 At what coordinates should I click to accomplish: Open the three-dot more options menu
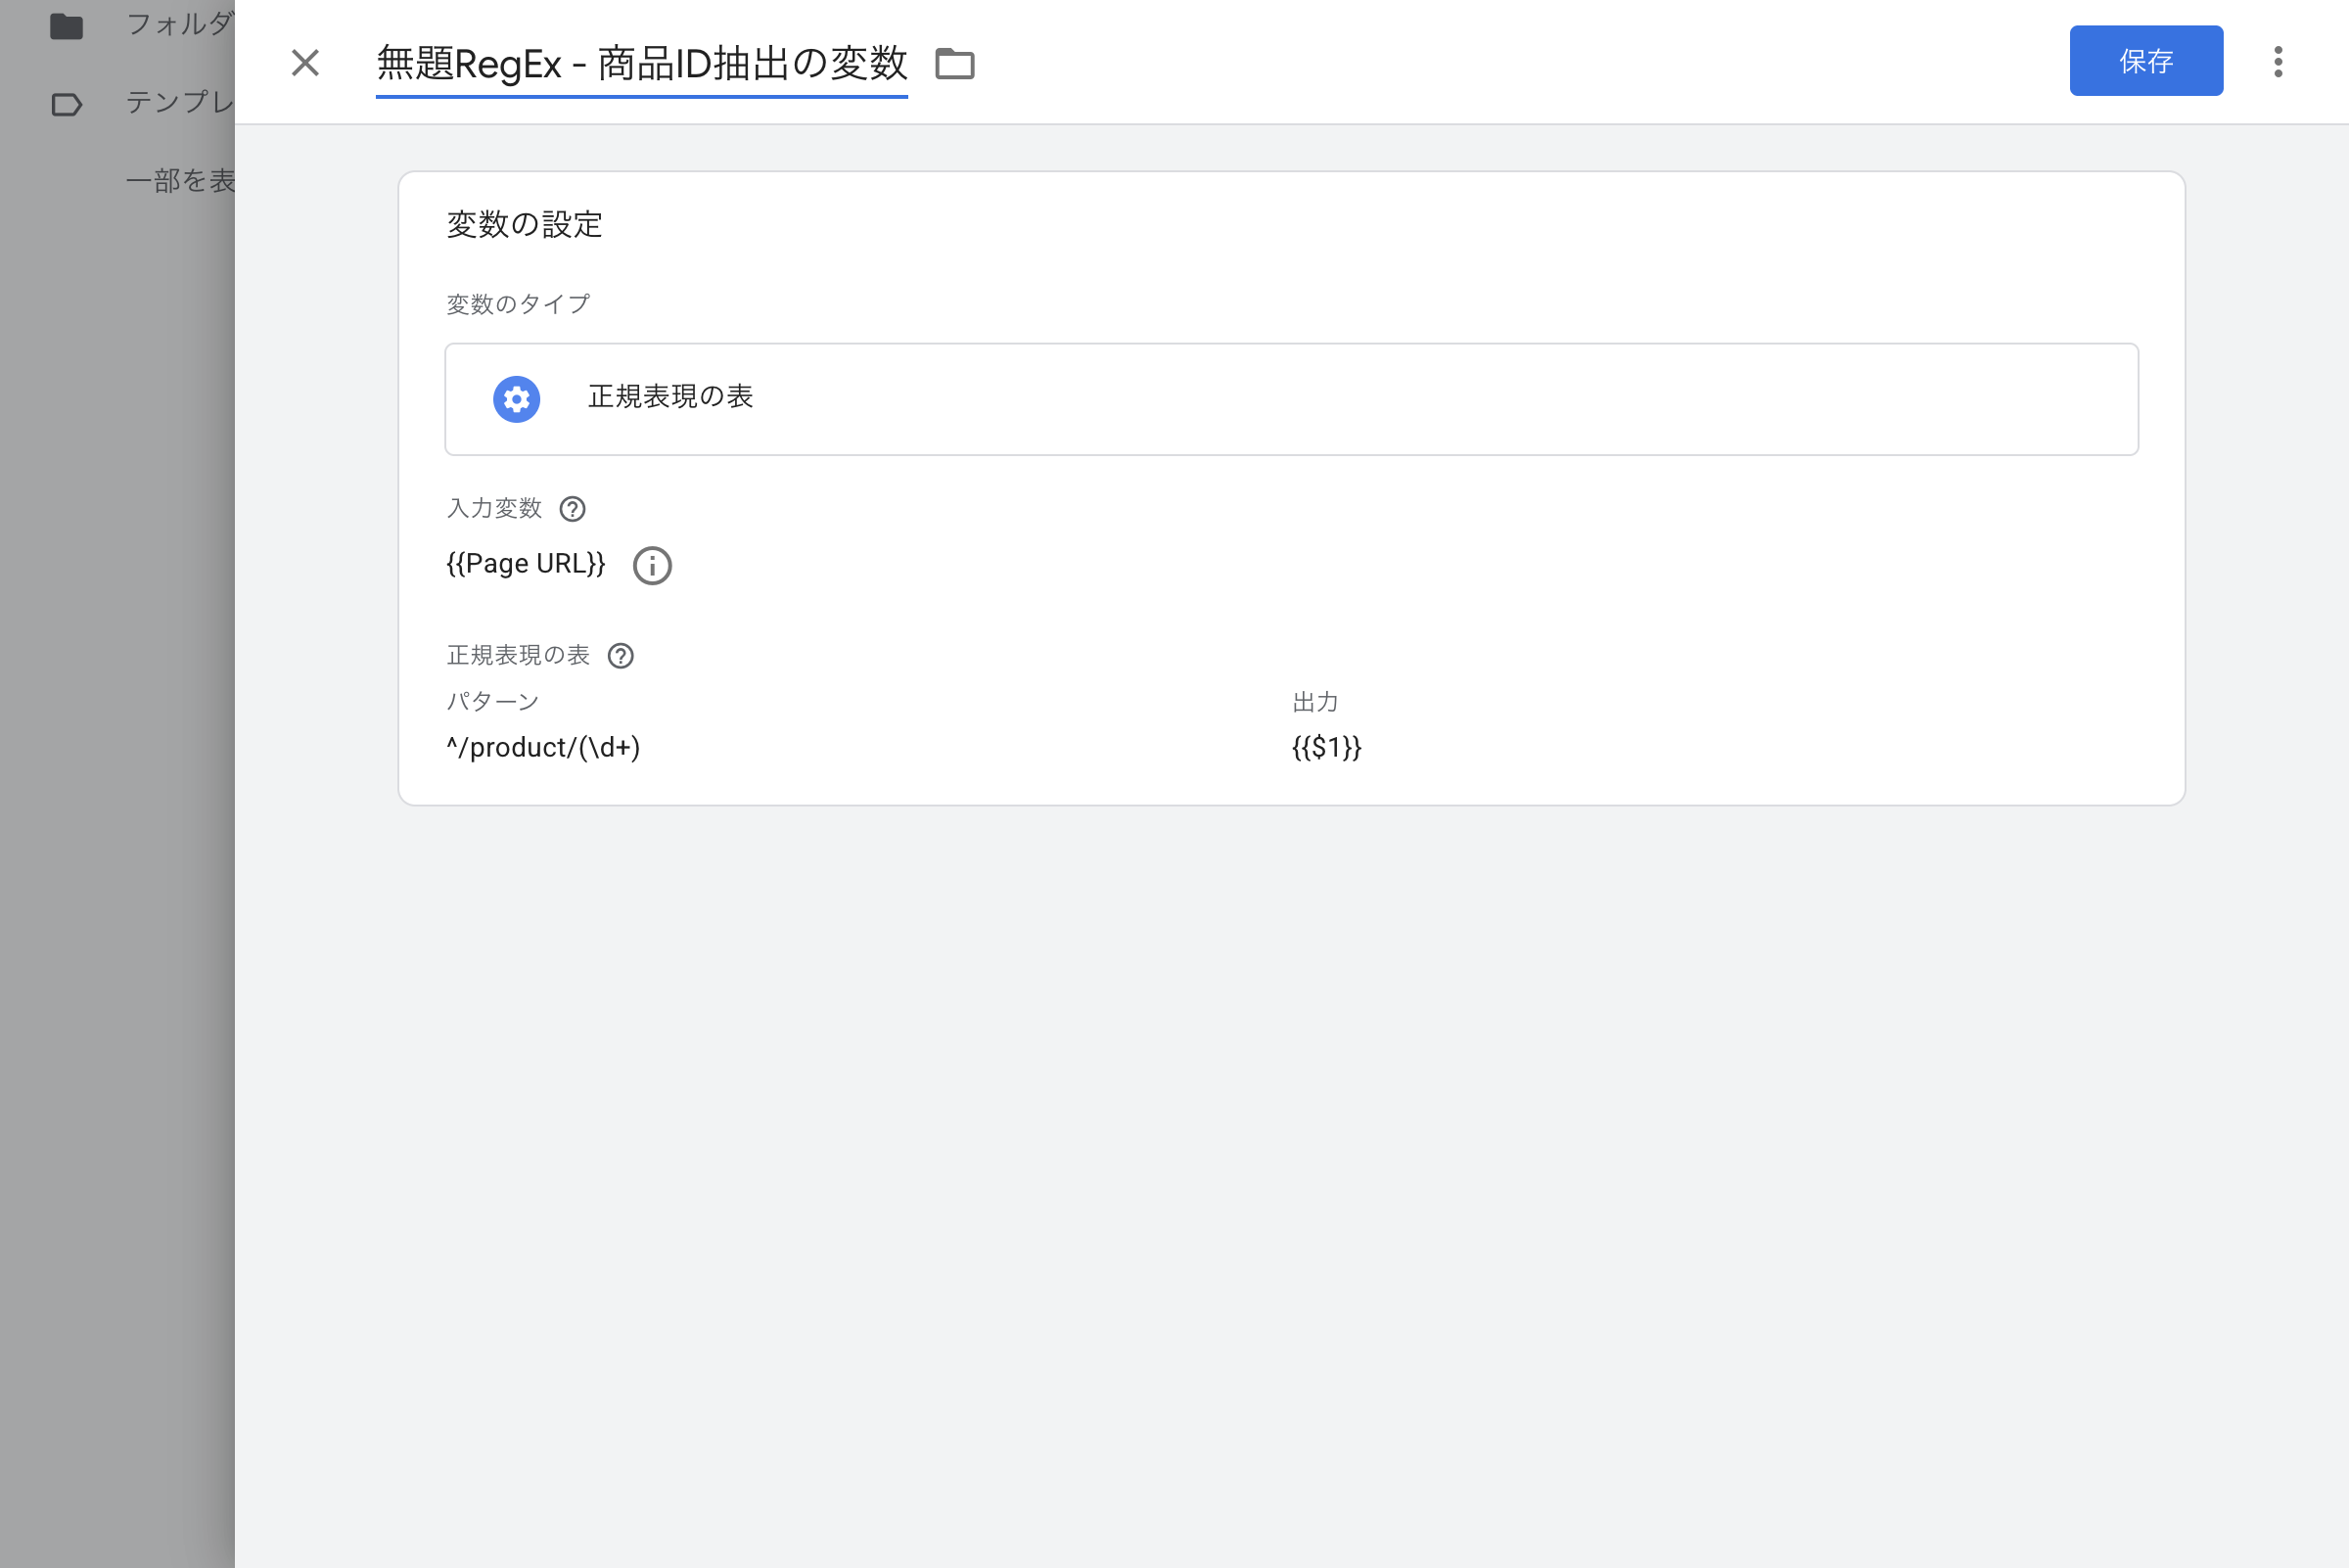(2277, 62)
